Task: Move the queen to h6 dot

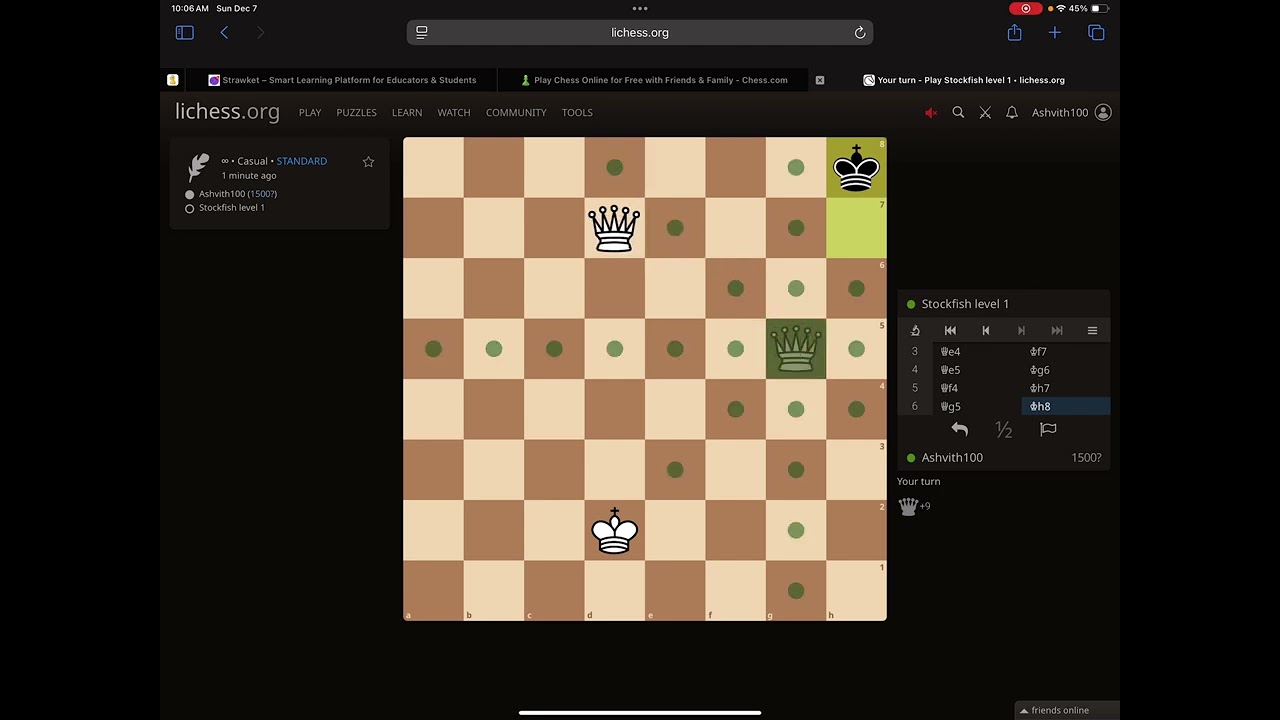Action: [856, 288]
